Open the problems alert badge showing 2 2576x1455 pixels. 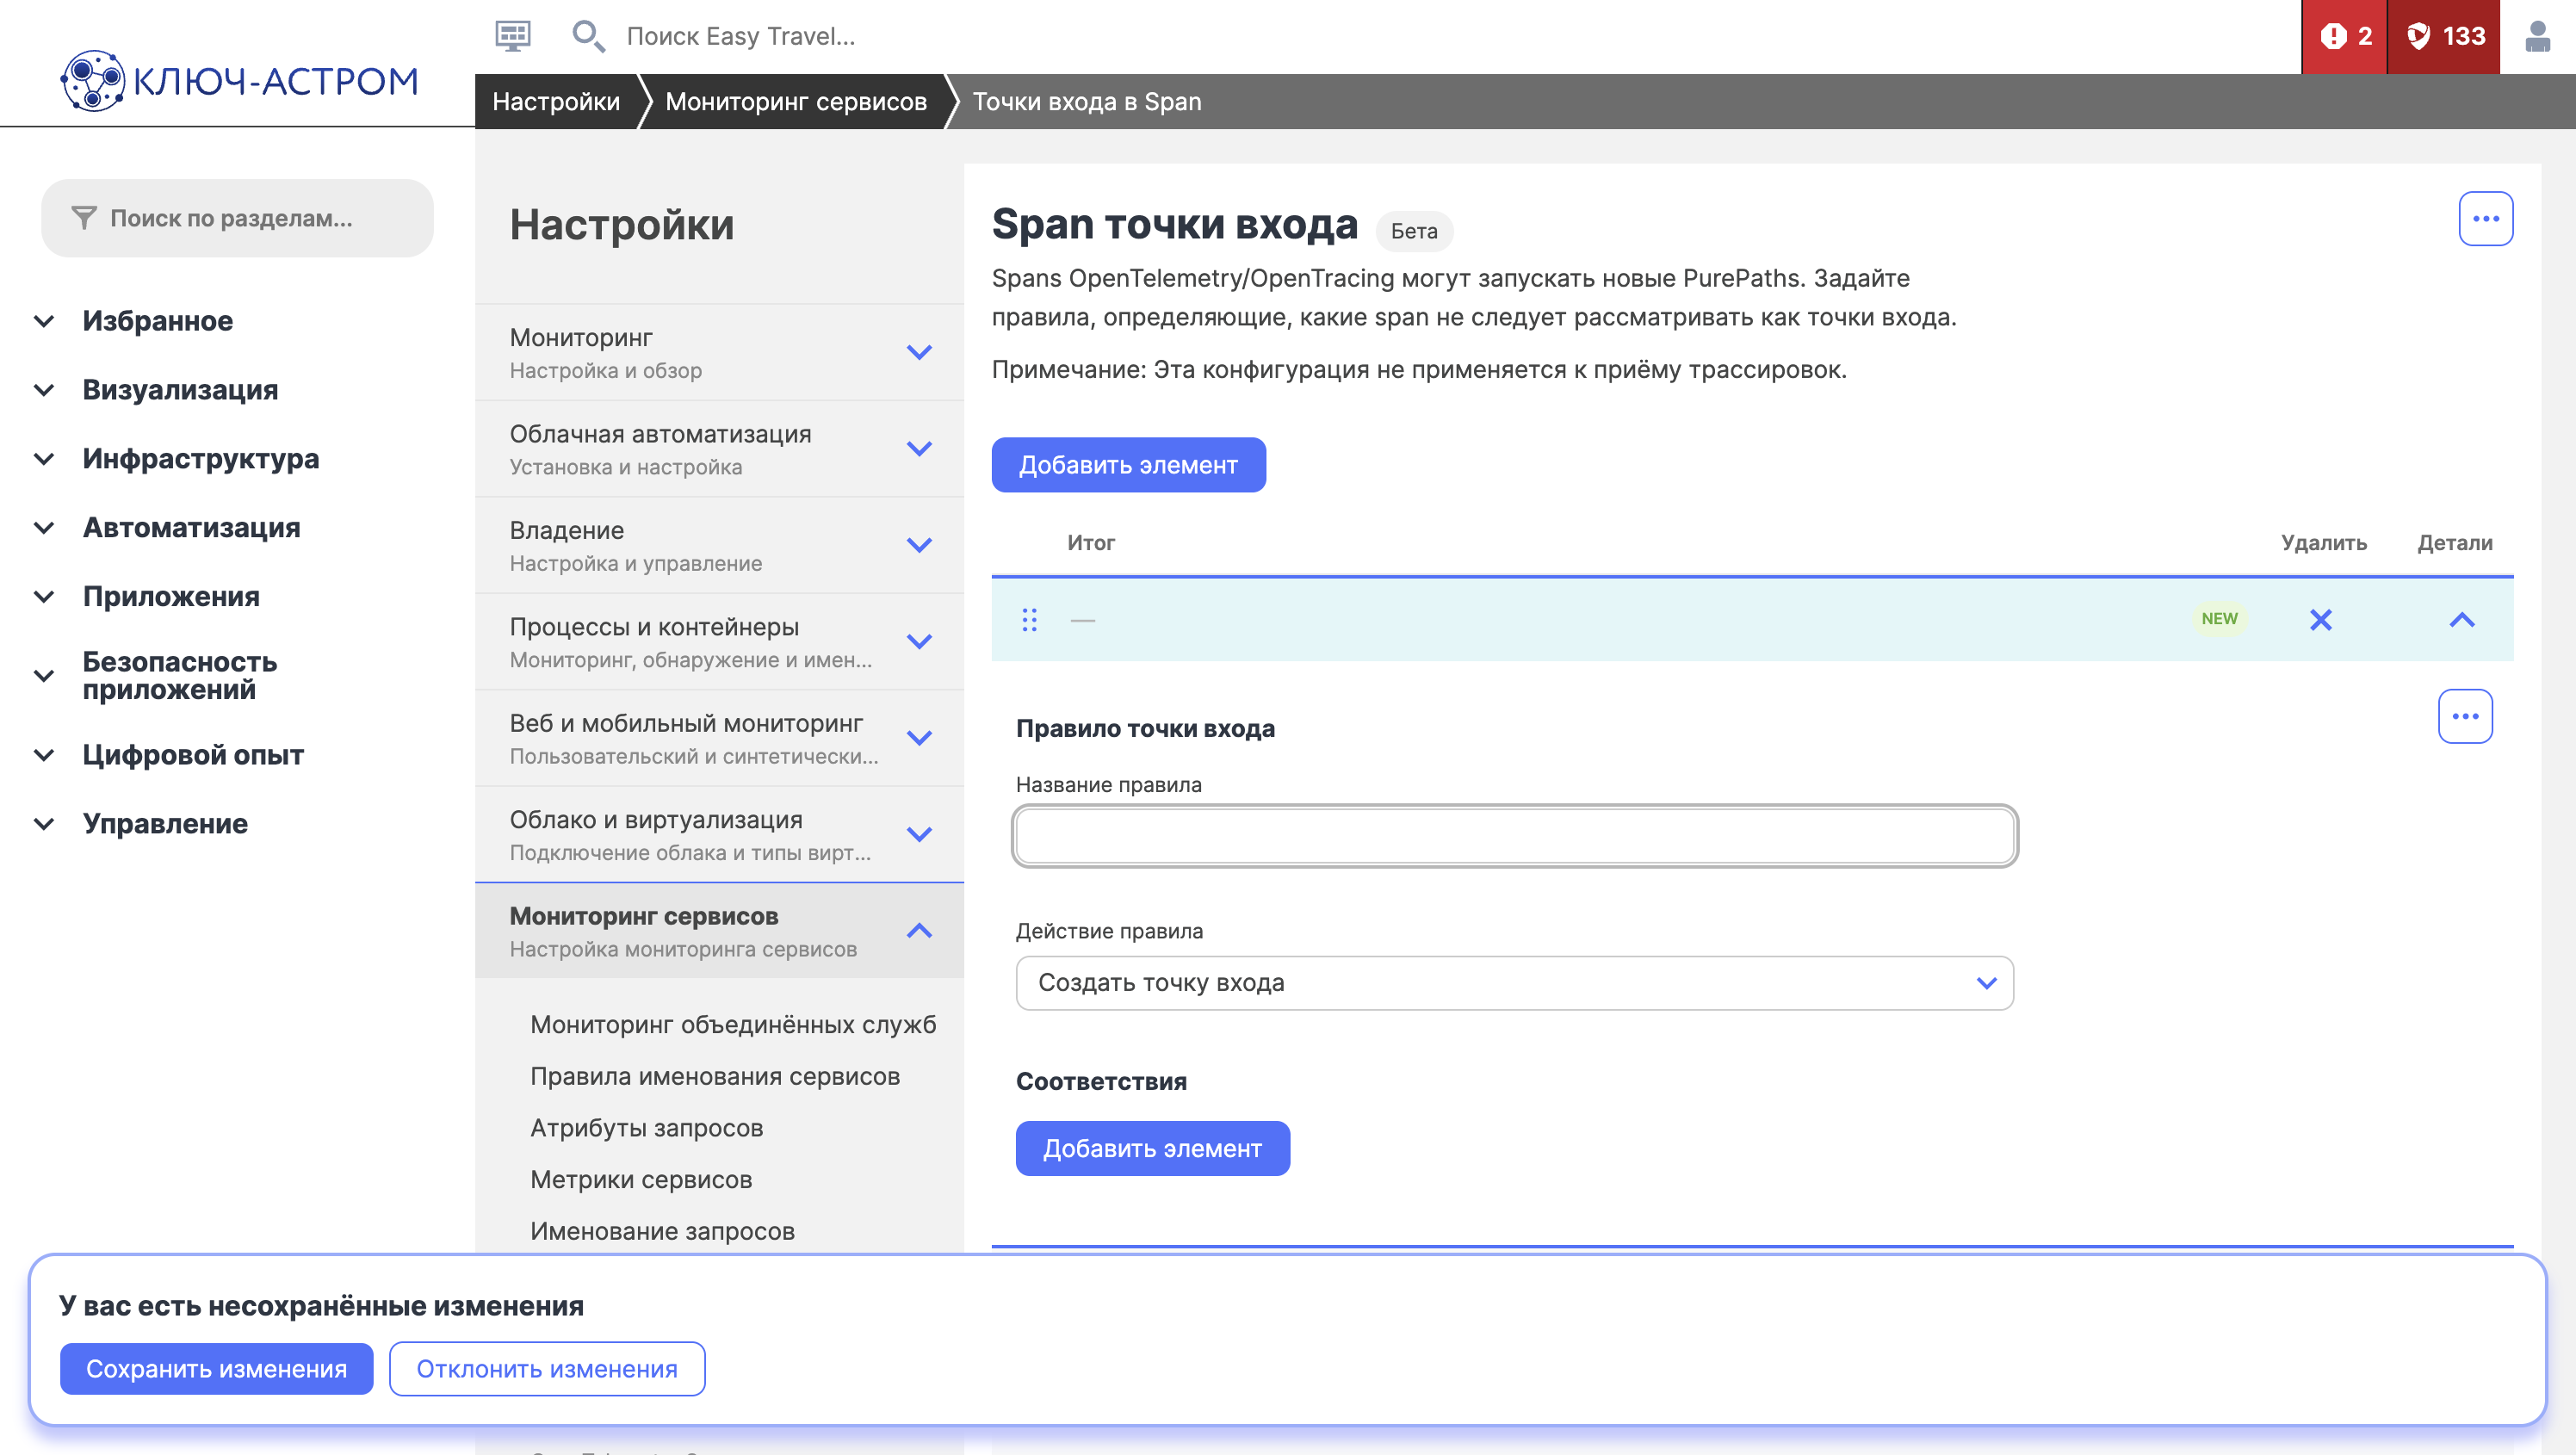click(2344, 36)
